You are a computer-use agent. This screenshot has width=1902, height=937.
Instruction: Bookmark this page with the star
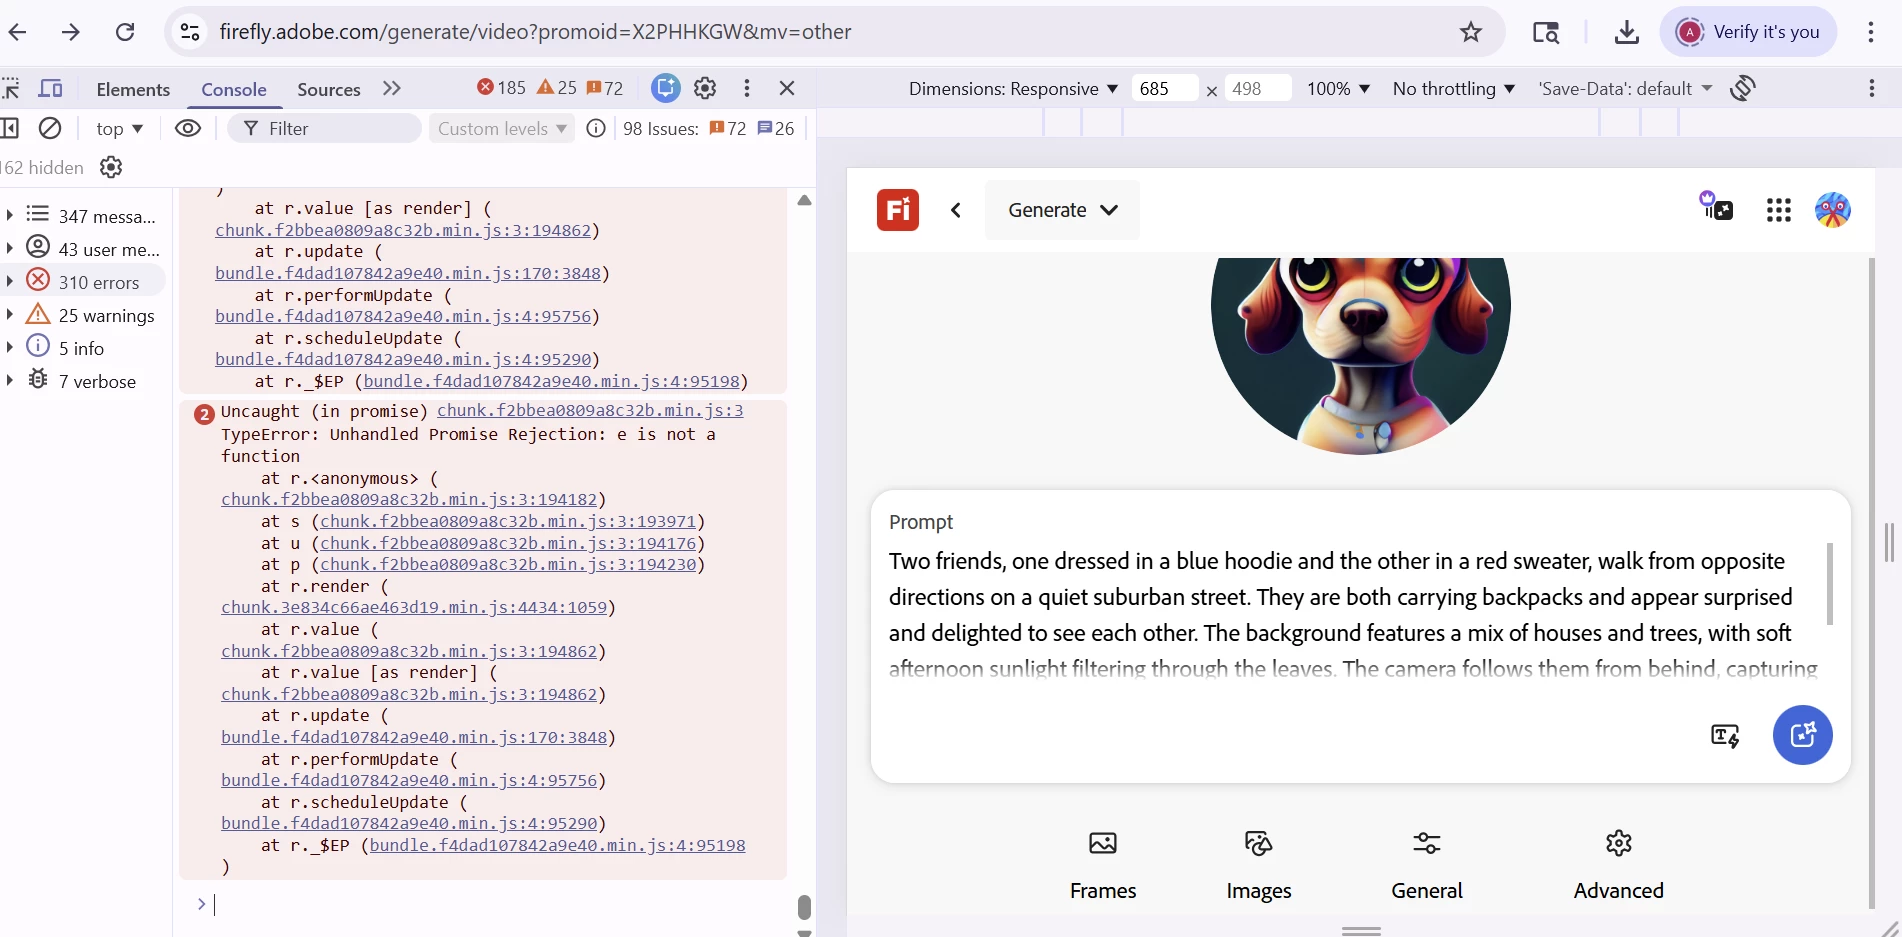click(1470, 32)
